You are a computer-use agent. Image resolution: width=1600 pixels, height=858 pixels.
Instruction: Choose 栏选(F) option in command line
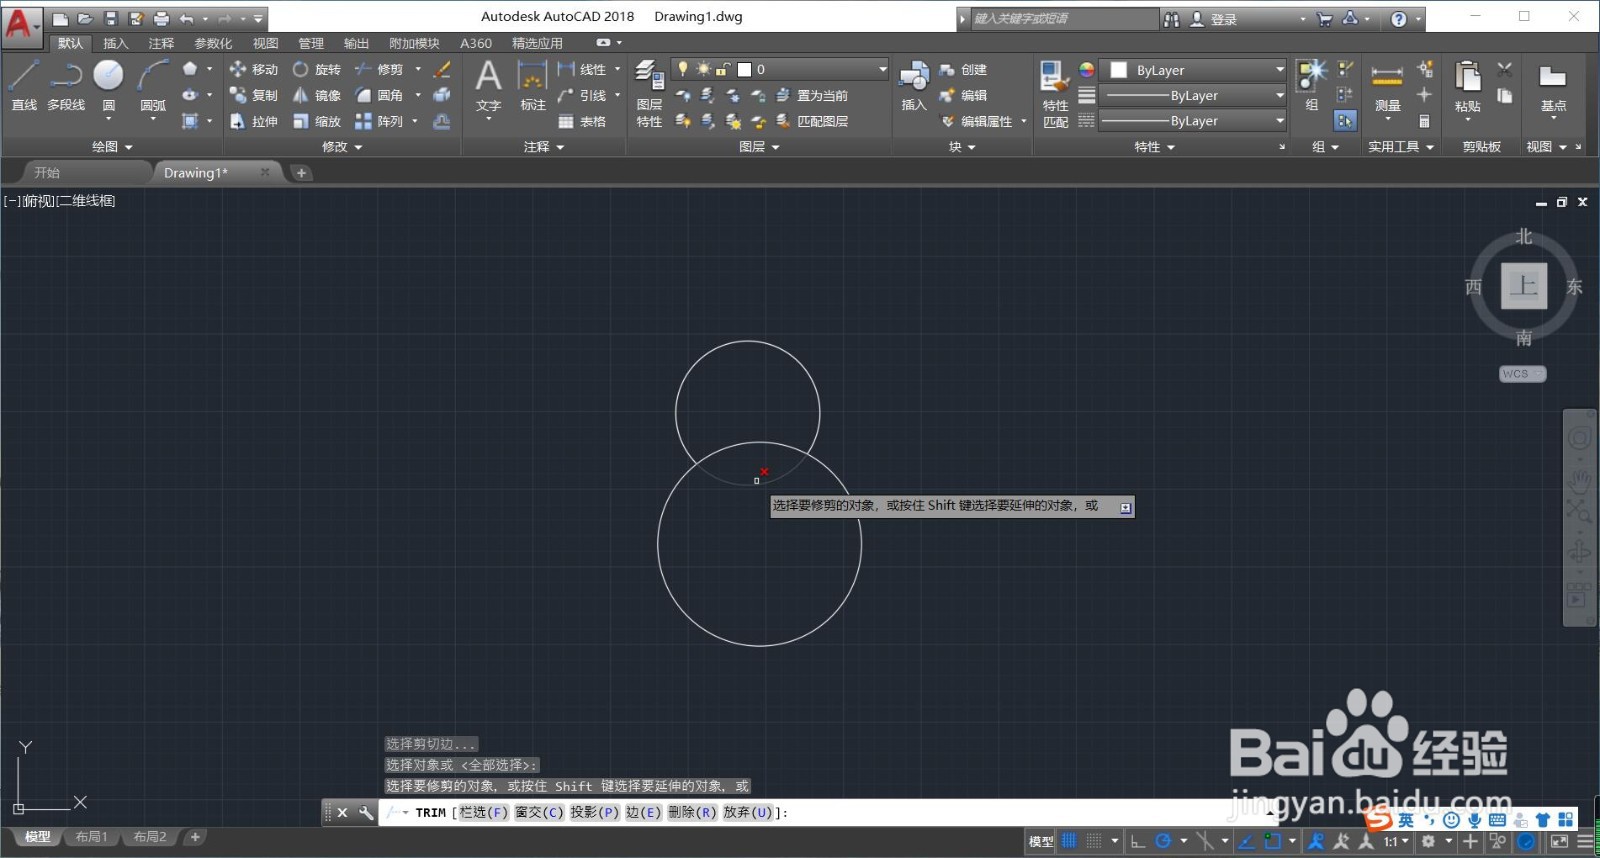pyautogui.click(x=484, y=812)
